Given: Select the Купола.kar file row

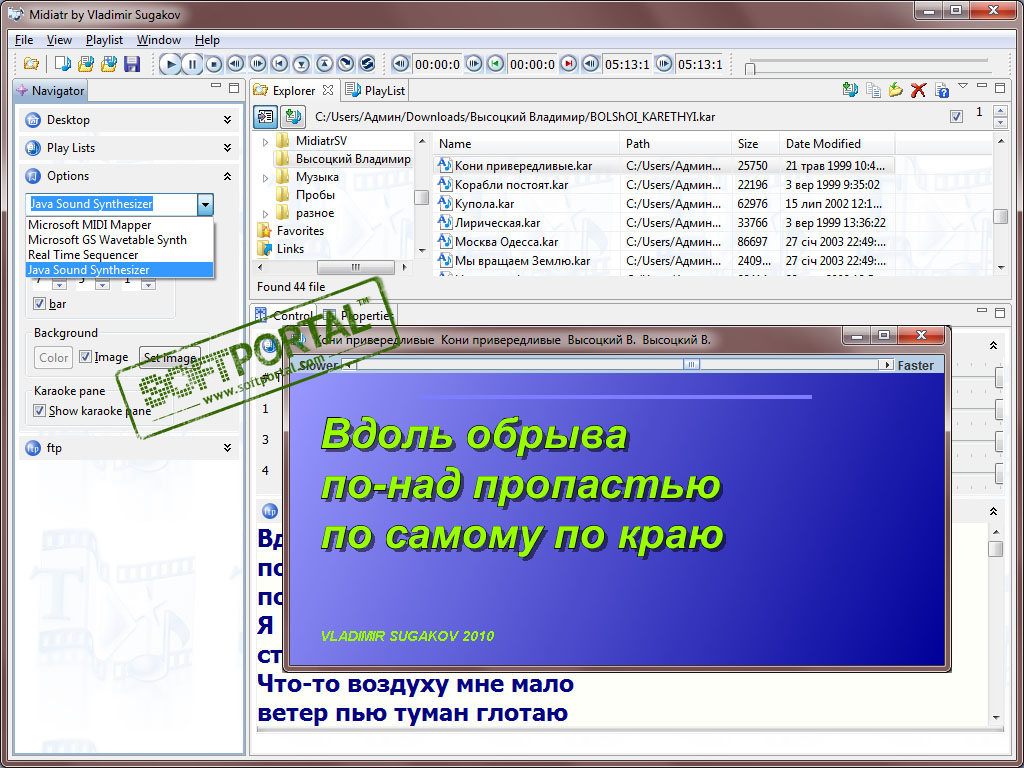Looking at the screenshot, I should click(x=664, y=204).
